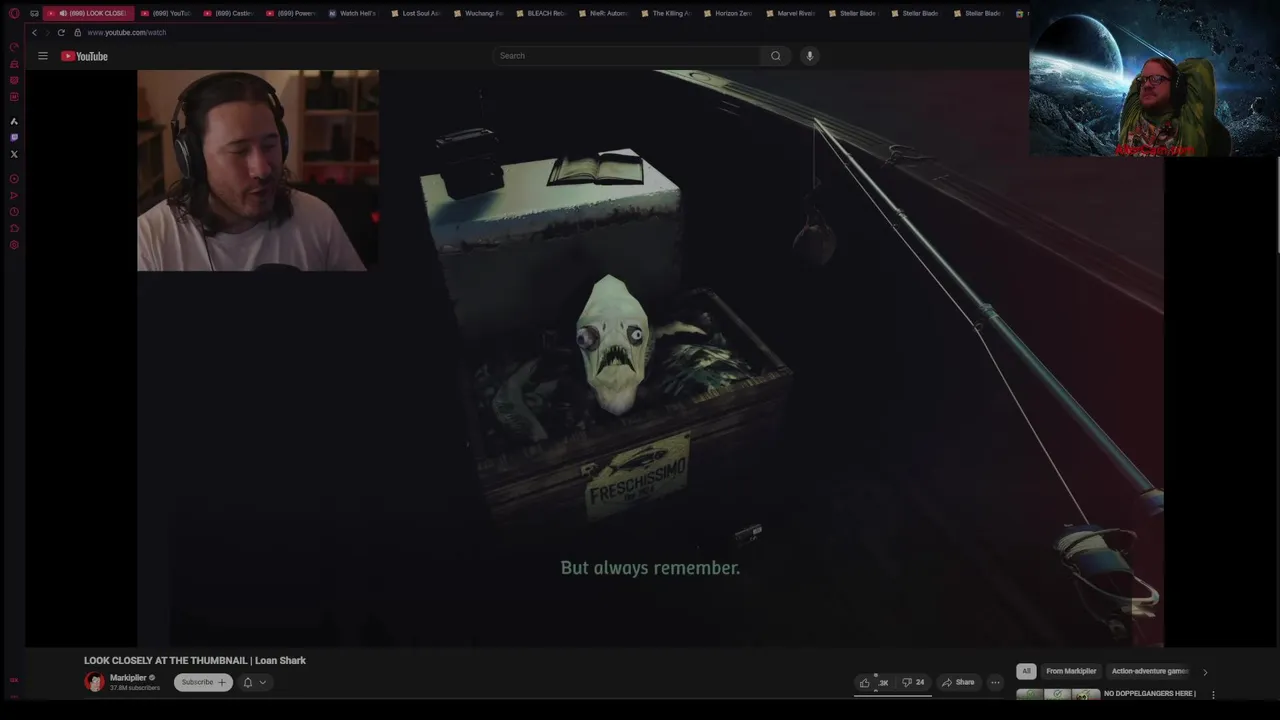The width and height of the screenshot is (1280, 720).
Task: Switch to the (699) Powerw tab
Action: pyautogui.click(x=291, y=13)
